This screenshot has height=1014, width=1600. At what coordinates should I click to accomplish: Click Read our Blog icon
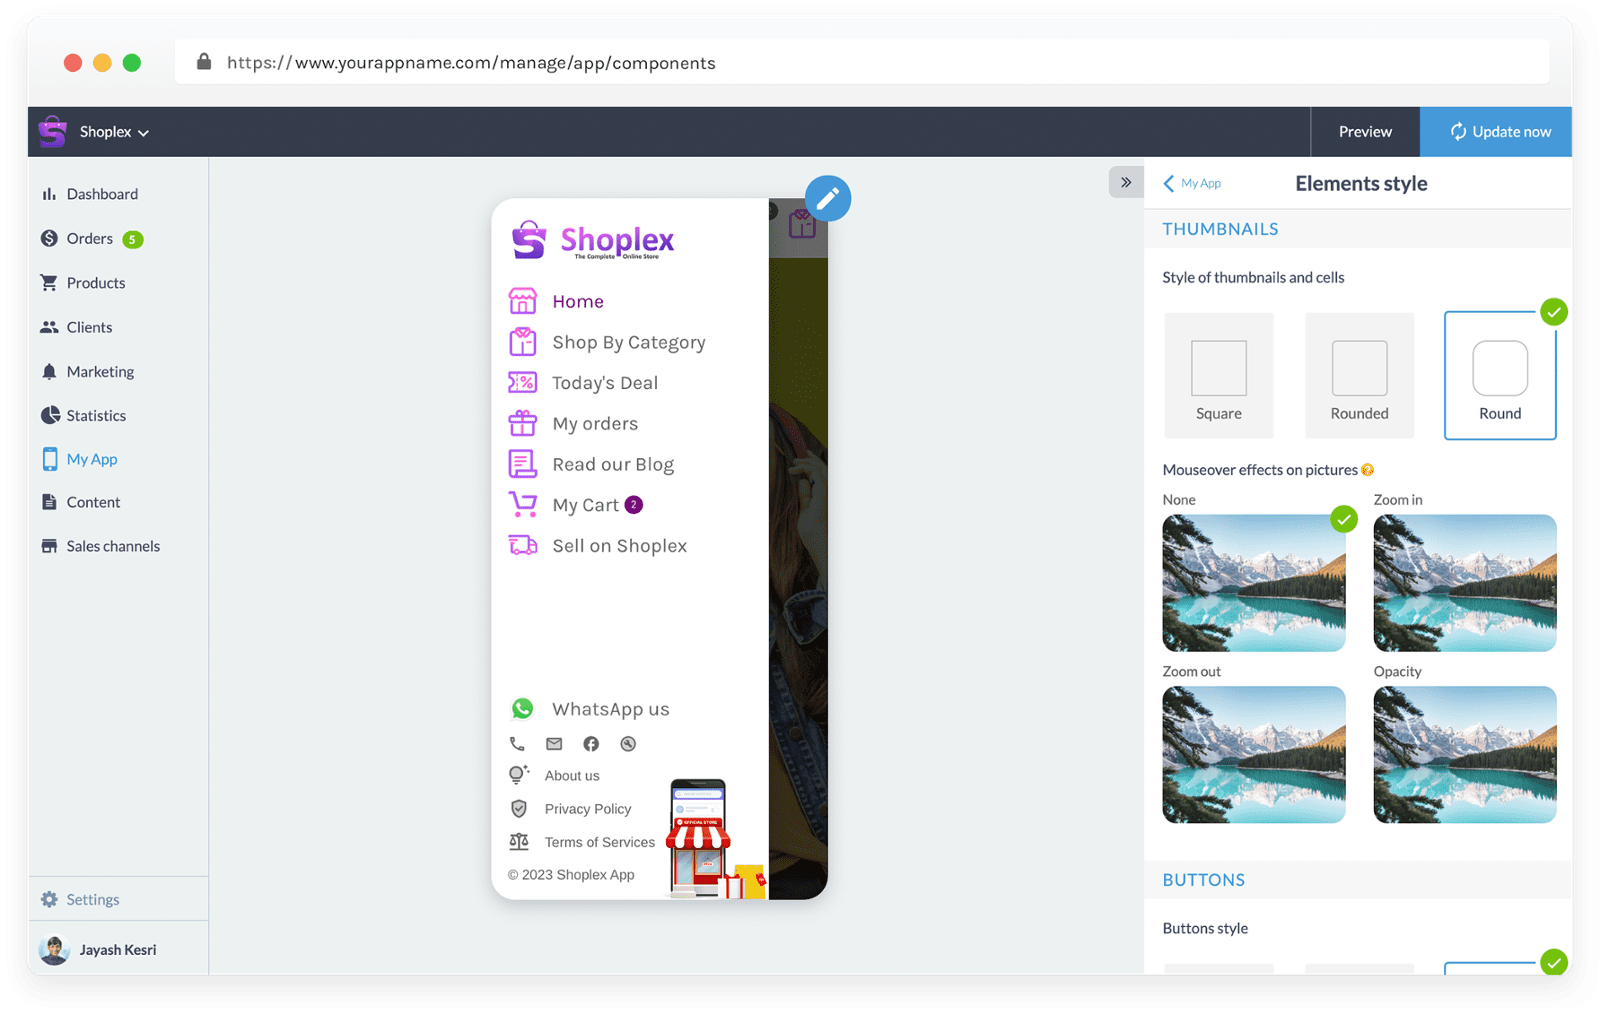point(523,464)
